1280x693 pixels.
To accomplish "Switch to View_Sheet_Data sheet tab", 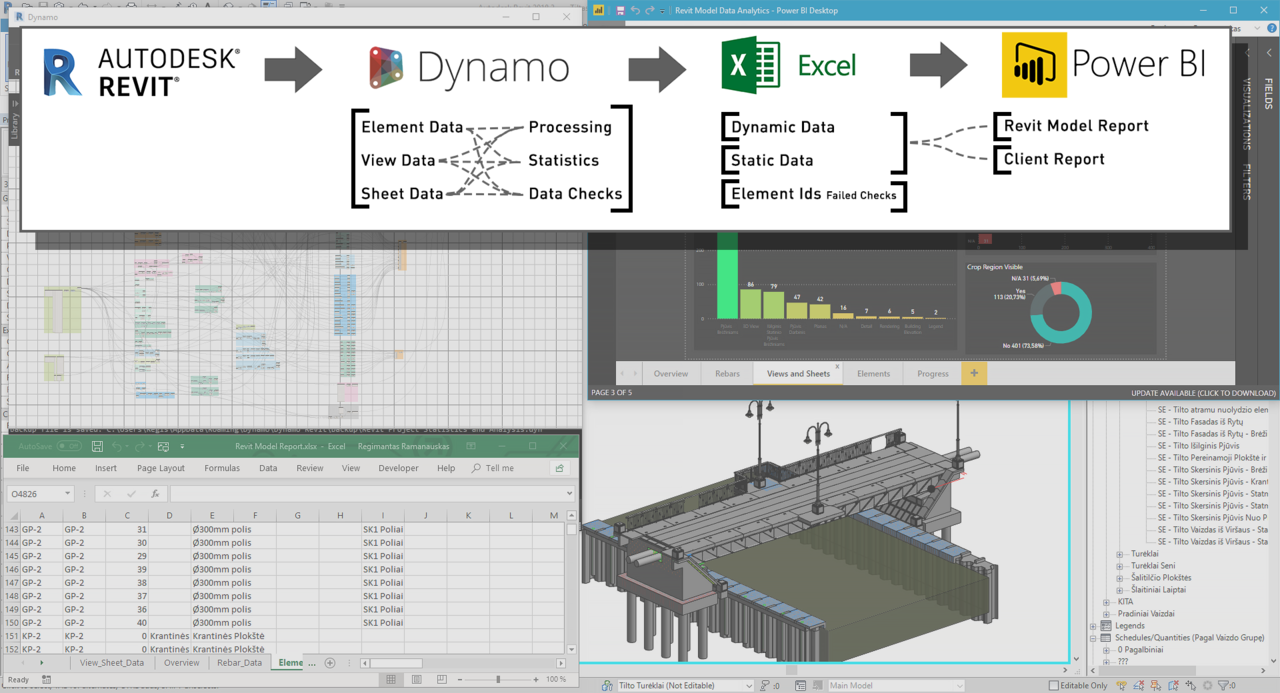I will pos(111,663).
